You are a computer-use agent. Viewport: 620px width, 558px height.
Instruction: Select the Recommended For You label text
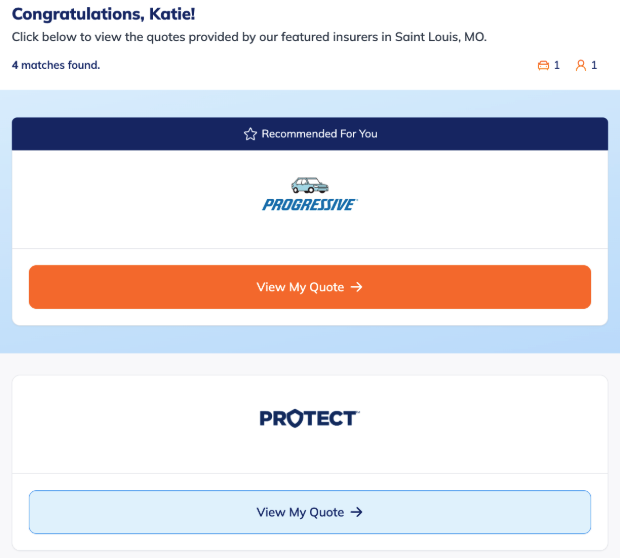point(319,134)
